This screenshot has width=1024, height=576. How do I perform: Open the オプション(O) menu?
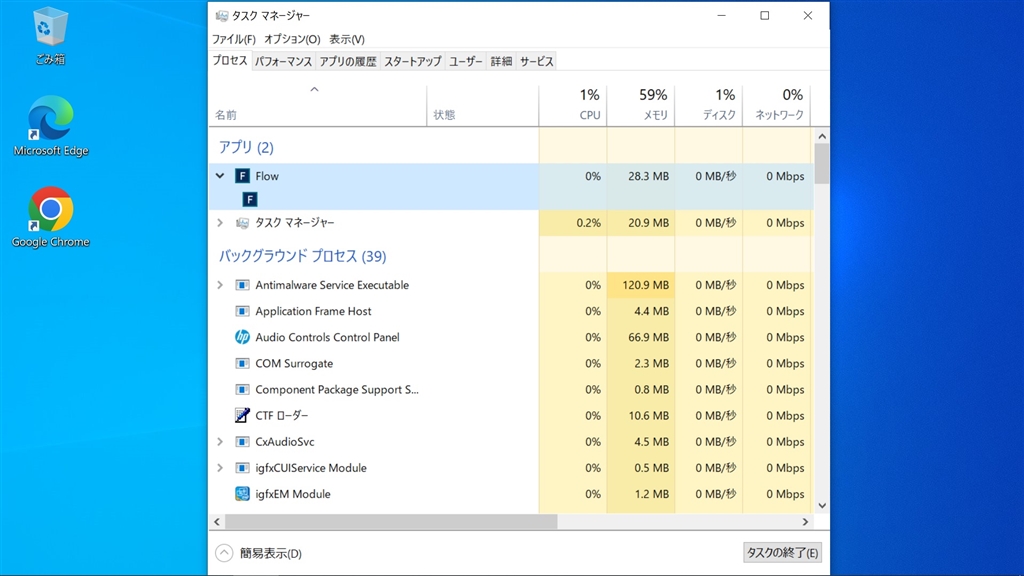292,39
